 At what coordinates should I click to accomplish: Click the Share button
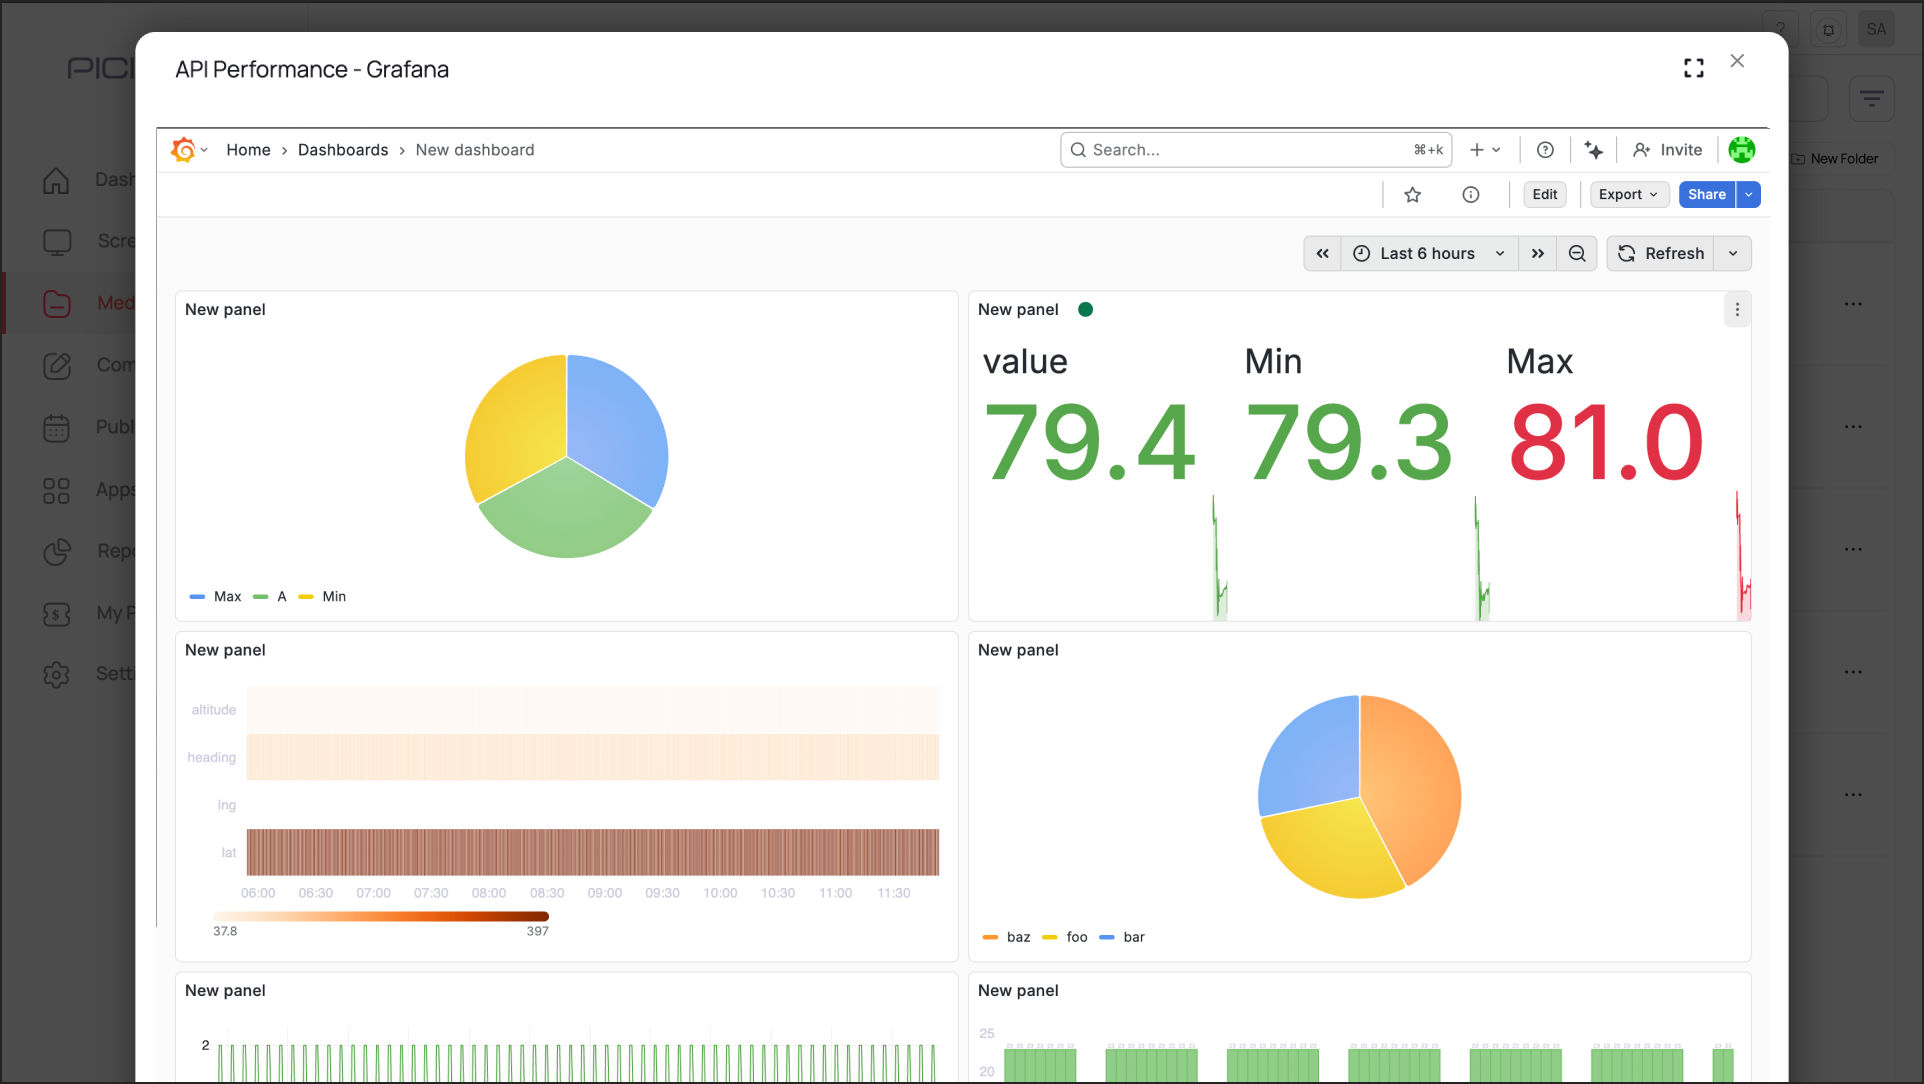pos(1706,195)
